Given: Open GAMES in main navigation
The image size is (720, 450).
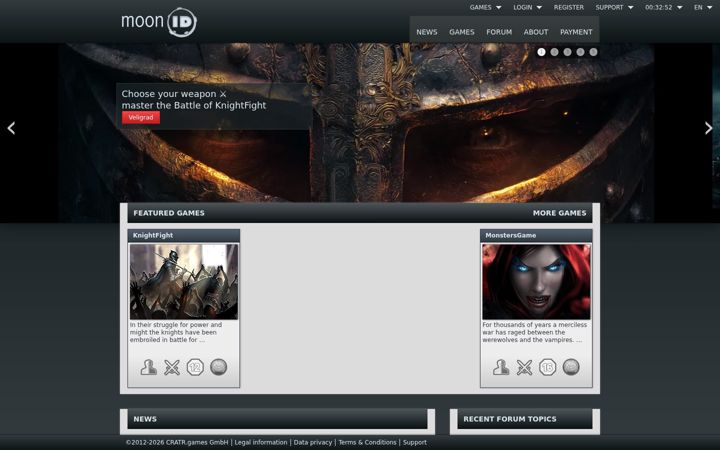Looking at the screenshot, I should click(x=461, y=32).
